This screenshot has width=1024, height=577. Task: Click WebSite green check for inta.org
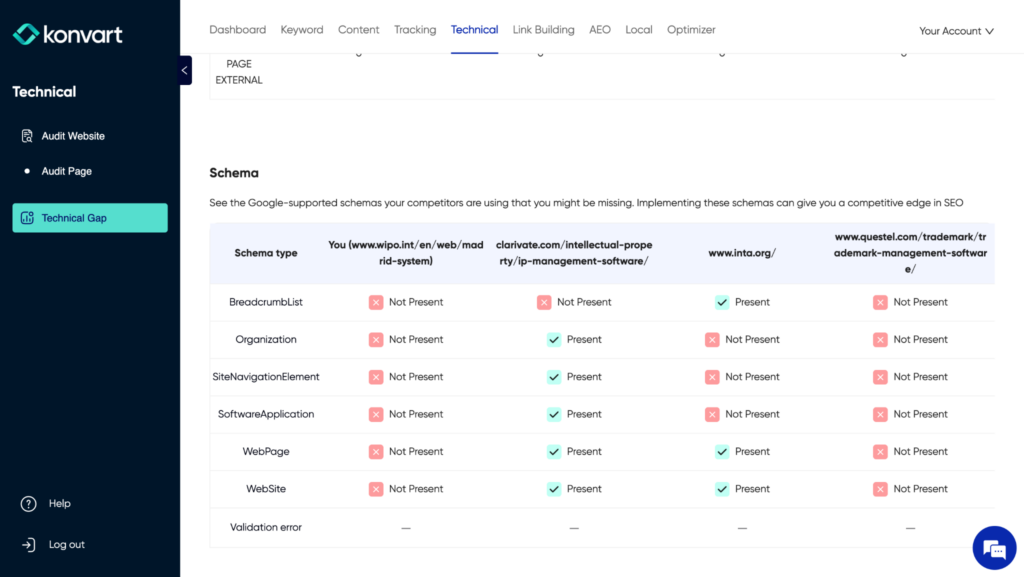[x=722, y=488]
